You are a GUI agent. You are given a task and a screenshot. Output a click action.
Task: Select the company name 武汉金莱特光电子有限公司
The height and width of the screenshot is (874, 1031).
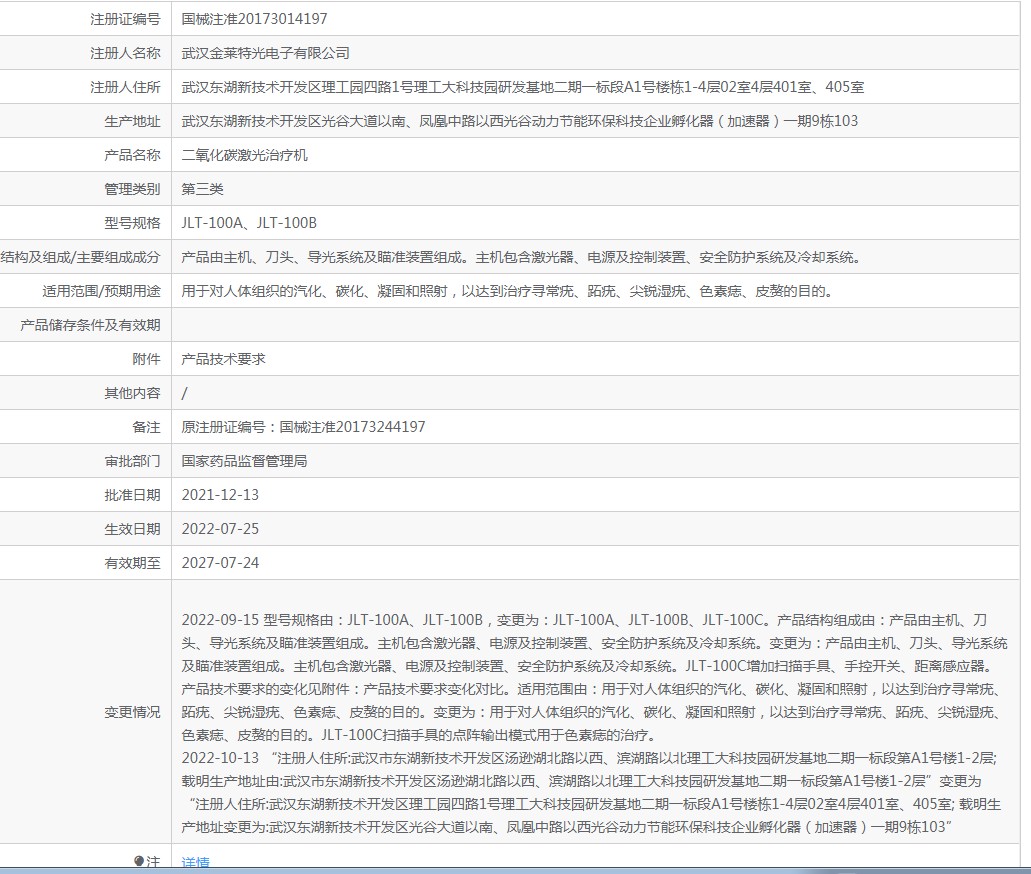tap(266, 53)
